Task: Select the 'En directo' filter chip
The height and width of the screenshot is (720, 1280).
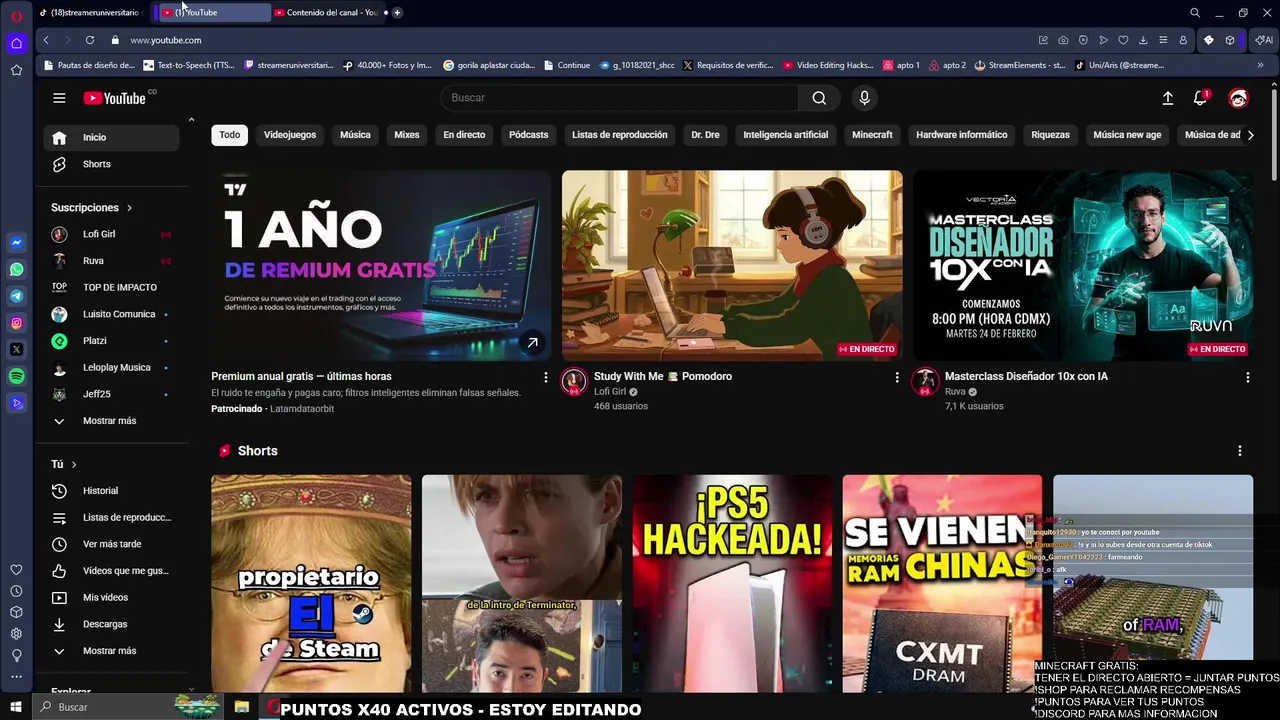Action: coord(464,135)
